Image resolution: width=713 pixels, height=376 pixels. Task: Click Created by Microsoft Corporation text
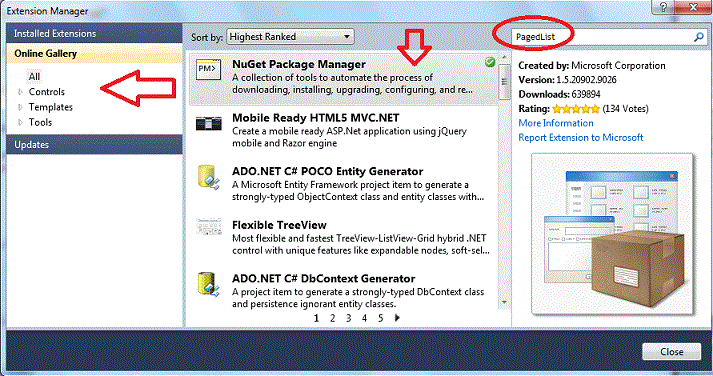point(592,65)
